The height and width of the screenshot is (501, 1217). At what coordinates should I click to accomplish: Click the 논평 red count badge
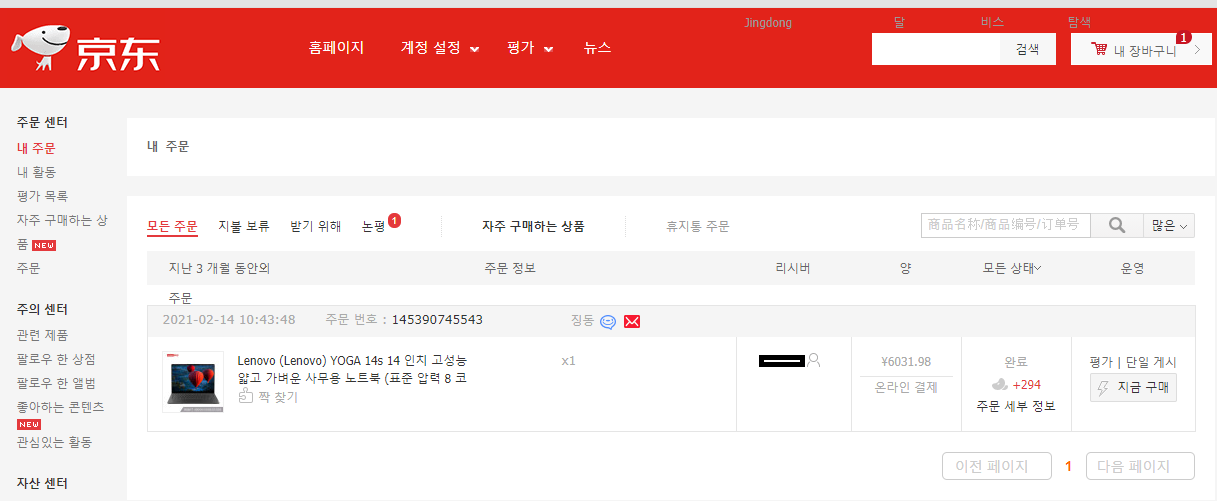(x=394, y=220)
